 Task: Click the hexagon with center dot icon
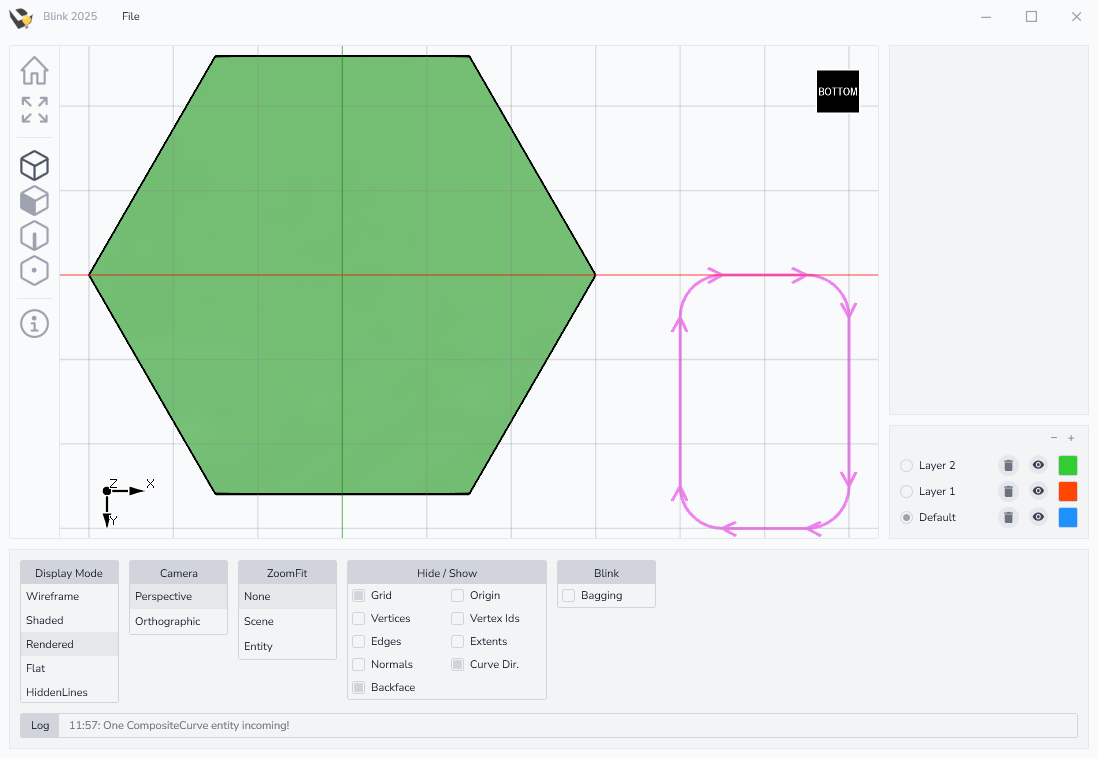point(34,271)
